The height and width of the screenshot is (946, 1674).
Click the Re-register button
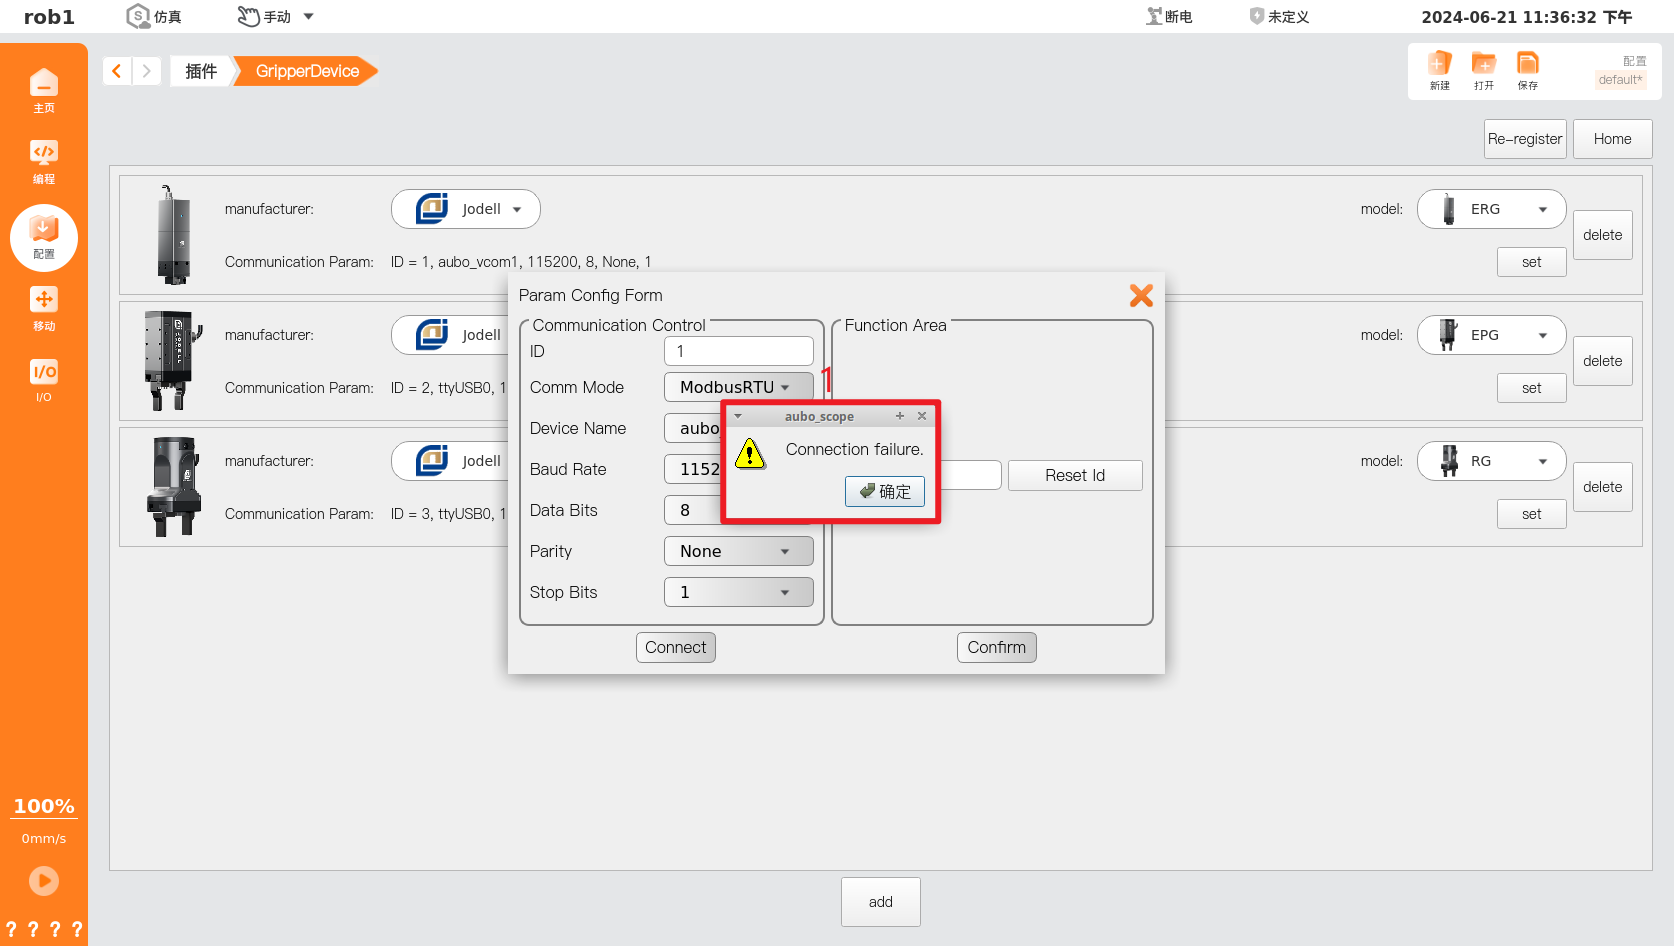pos(1525,138)
